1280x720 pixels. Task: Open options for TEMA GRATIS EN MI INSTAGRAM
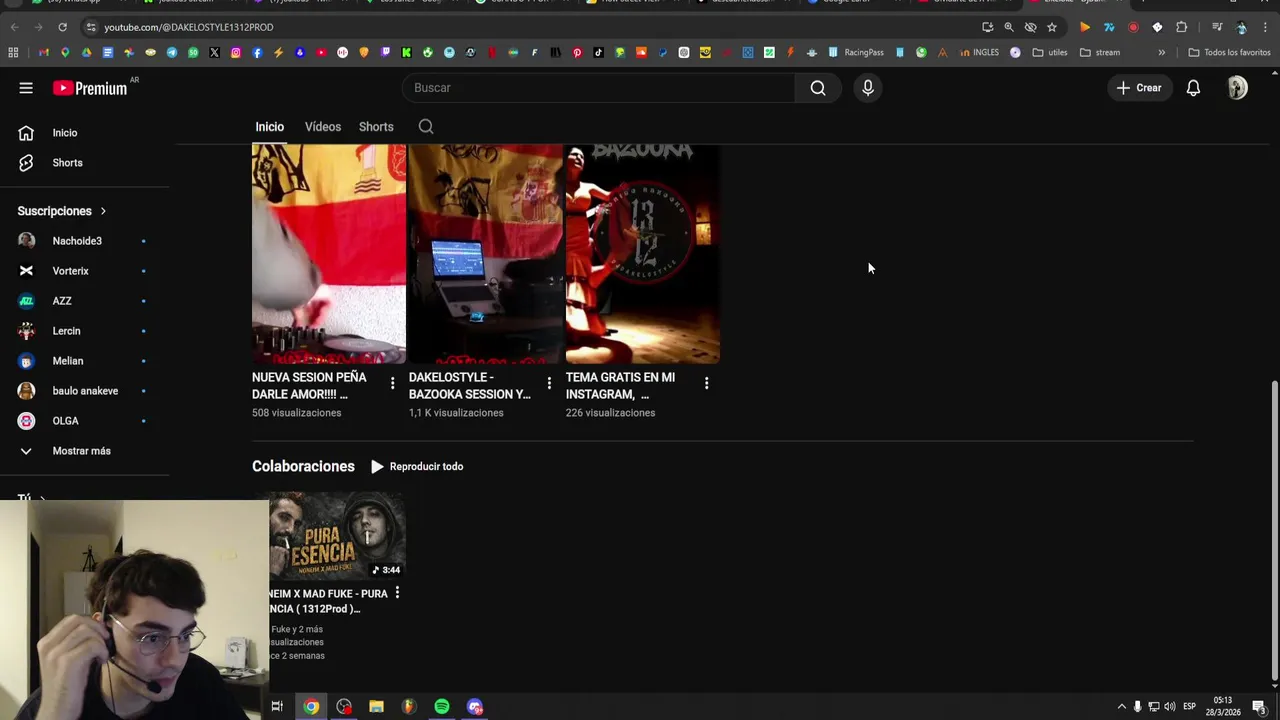pos(706,383)
